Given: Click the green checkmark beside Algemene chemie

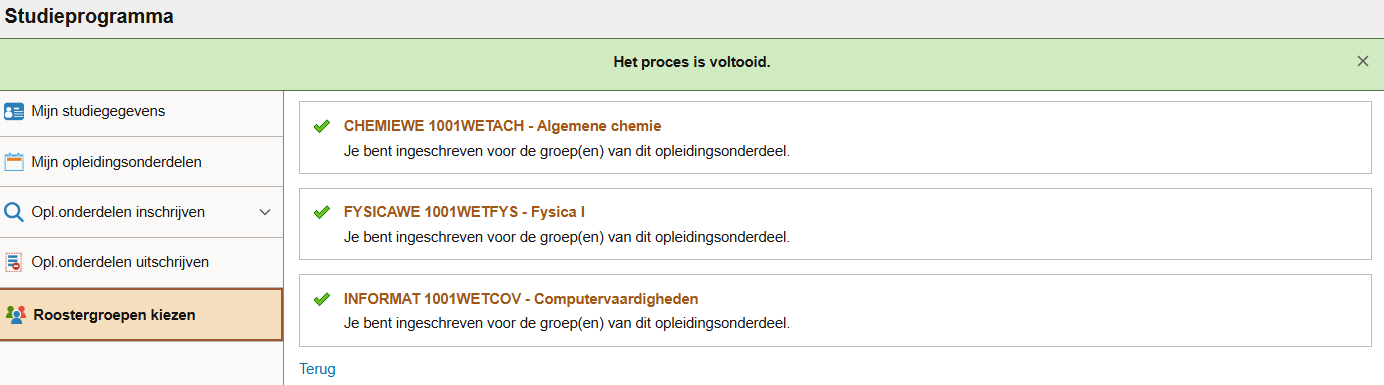Looking at the screenshot, I should 321,126.
